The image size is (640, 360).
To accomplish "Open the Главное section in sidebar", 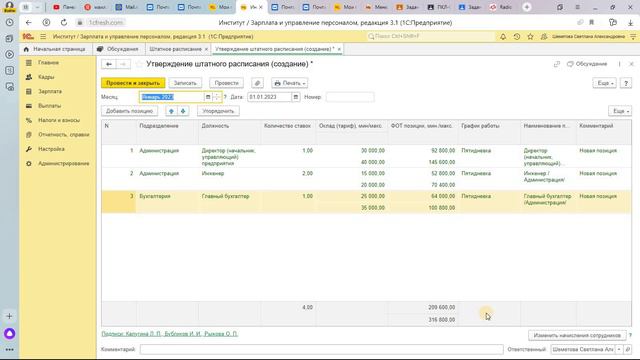I will pos(48,62).
